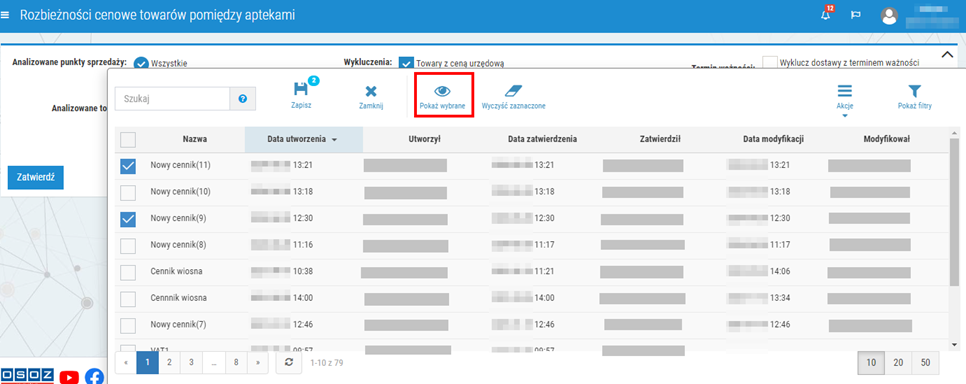Open the user profile avatar

[x=890, y=15]
